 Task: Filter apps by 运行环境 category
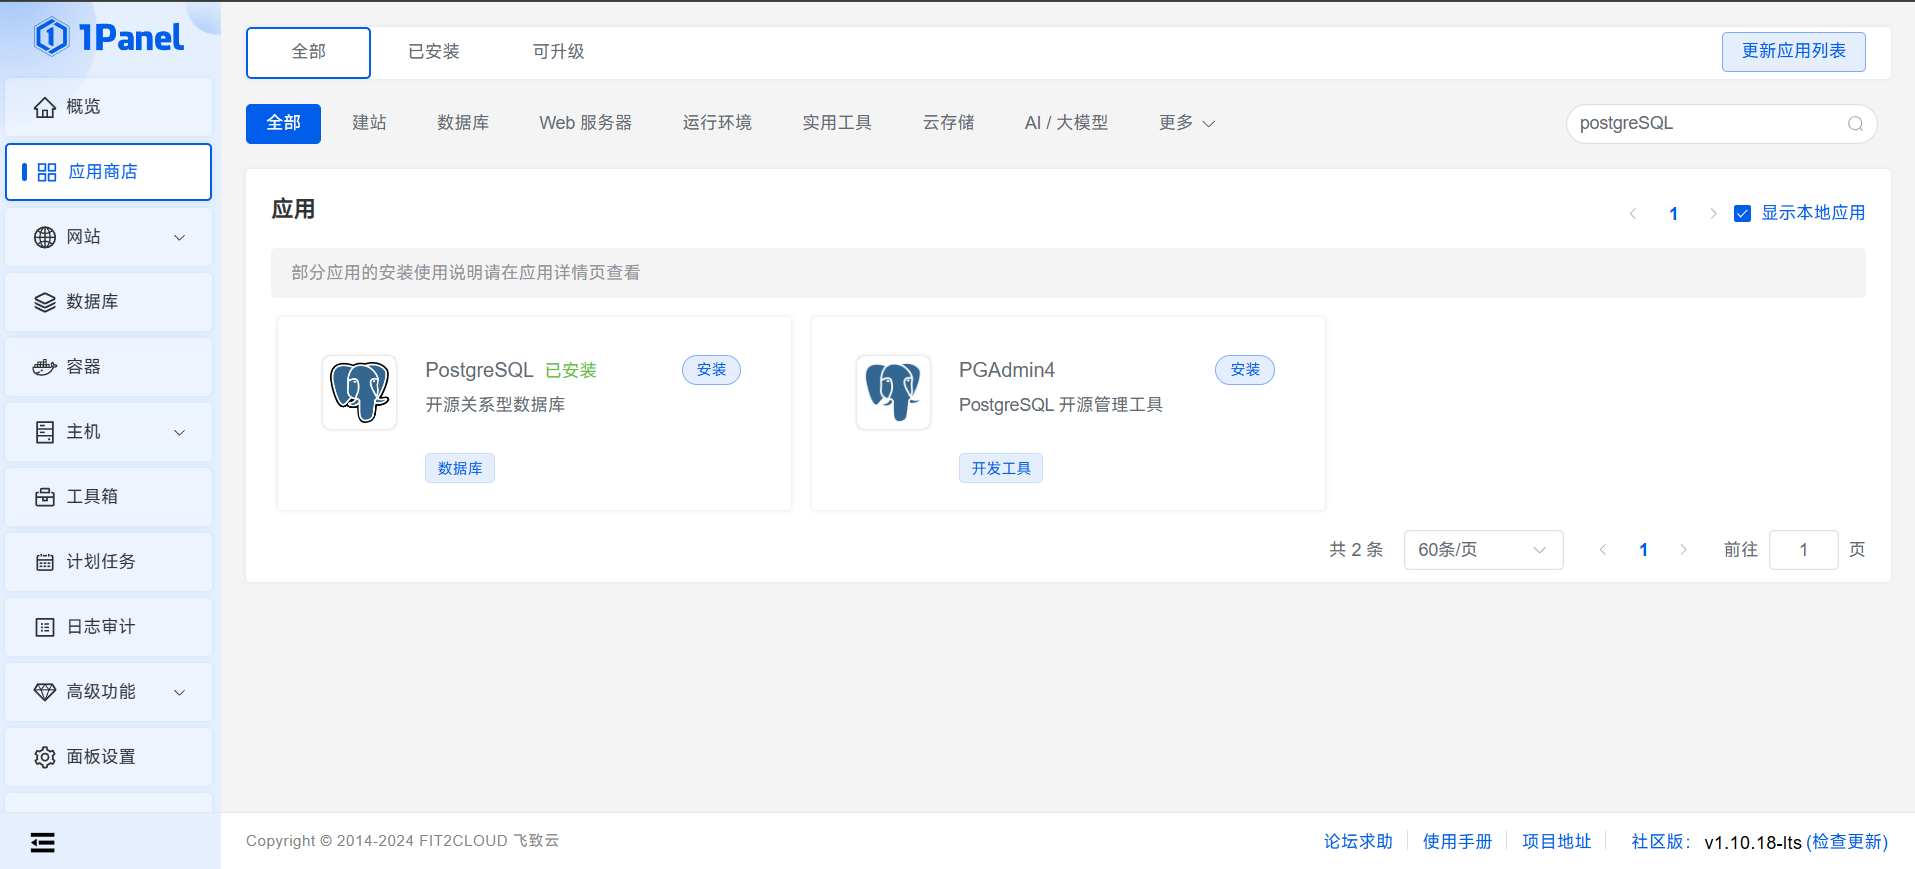[717, 123]
